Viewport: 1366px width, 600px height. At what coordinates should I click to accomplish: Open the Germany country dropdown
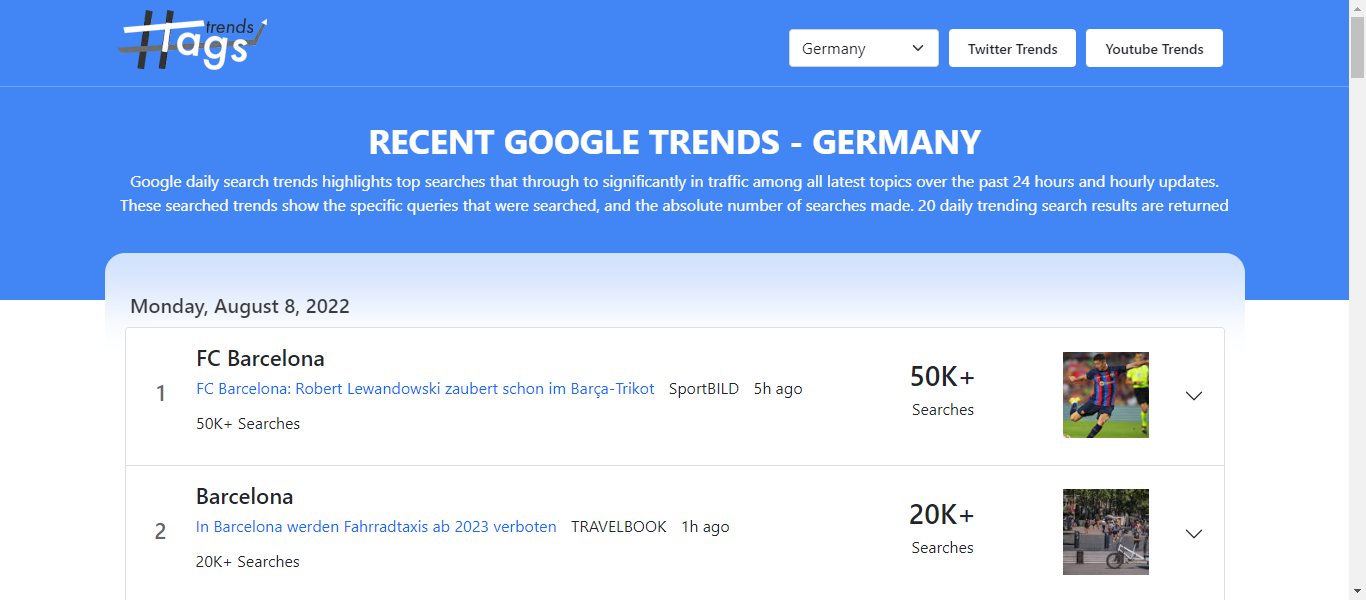[863, 47]
